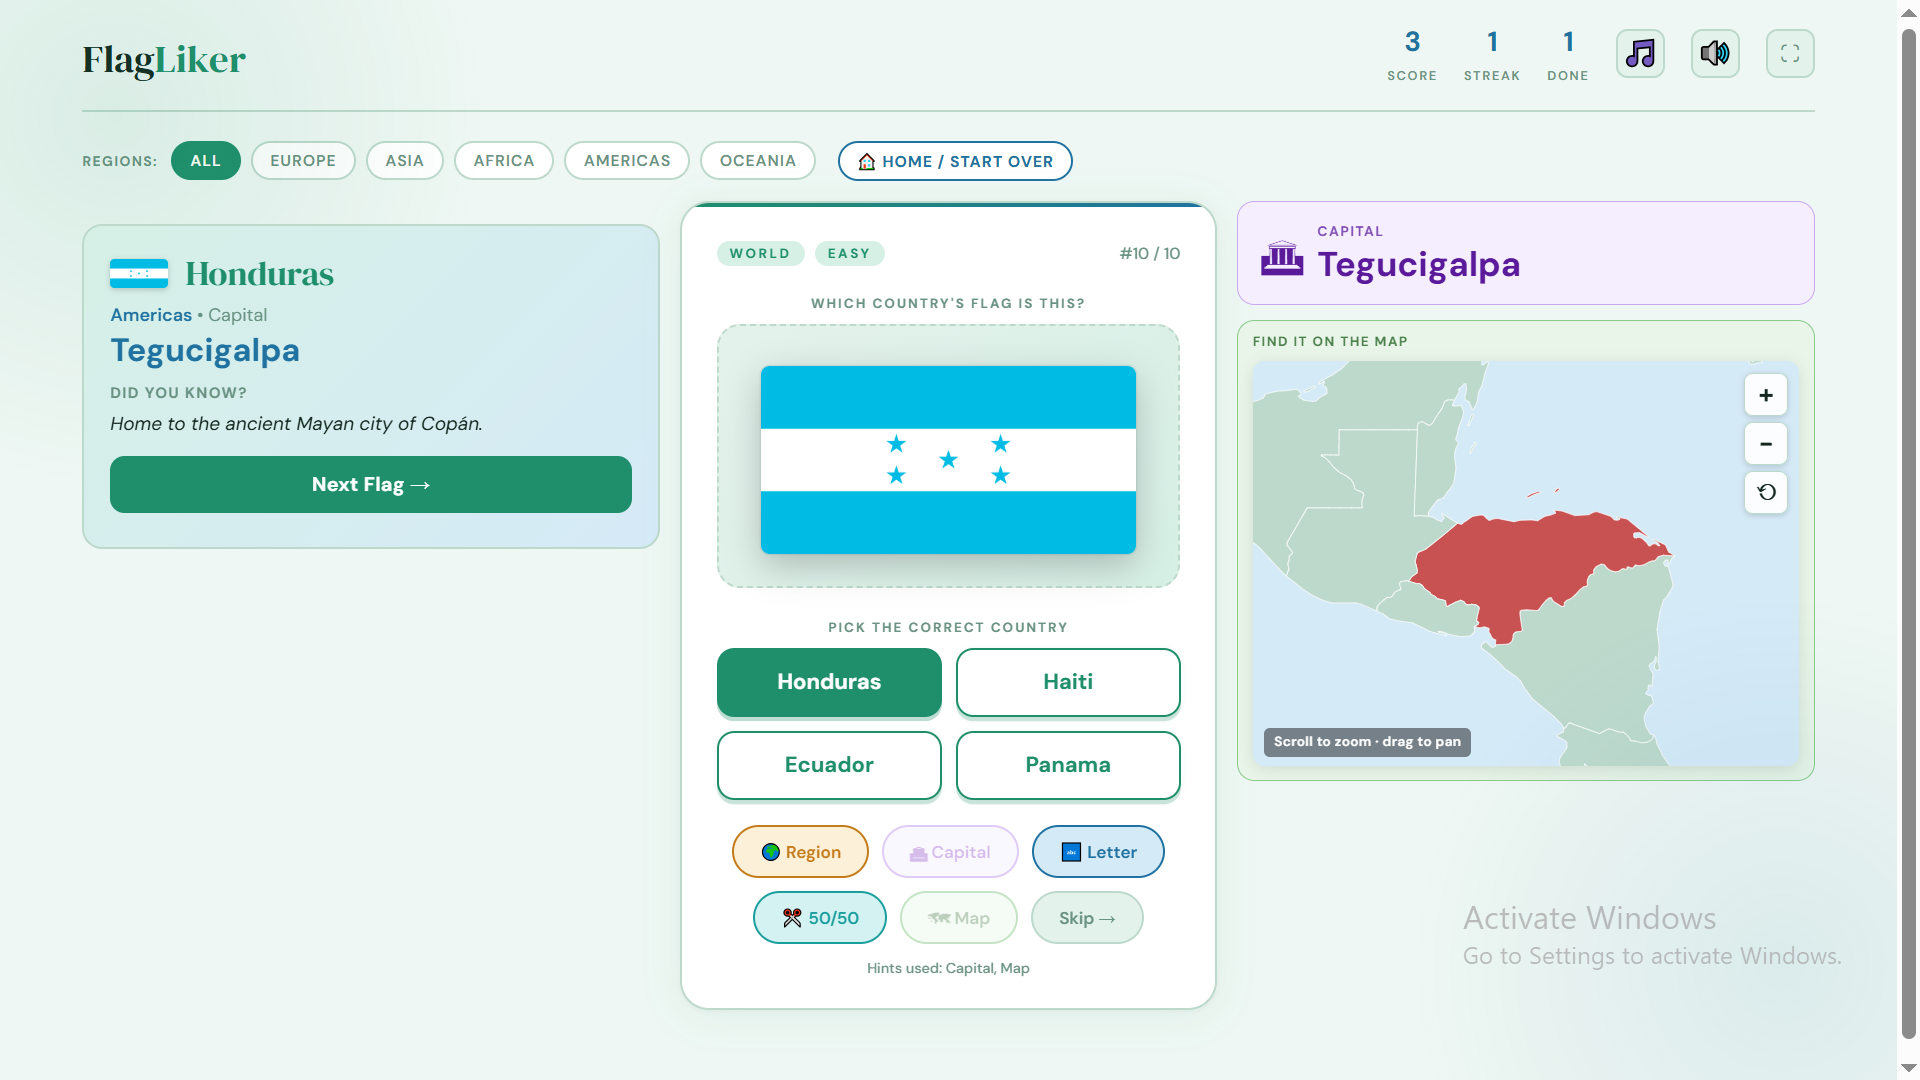1920x1080 pixels.
Task: Filter flags by ASIA region
Action: click(x=405, y=161)
